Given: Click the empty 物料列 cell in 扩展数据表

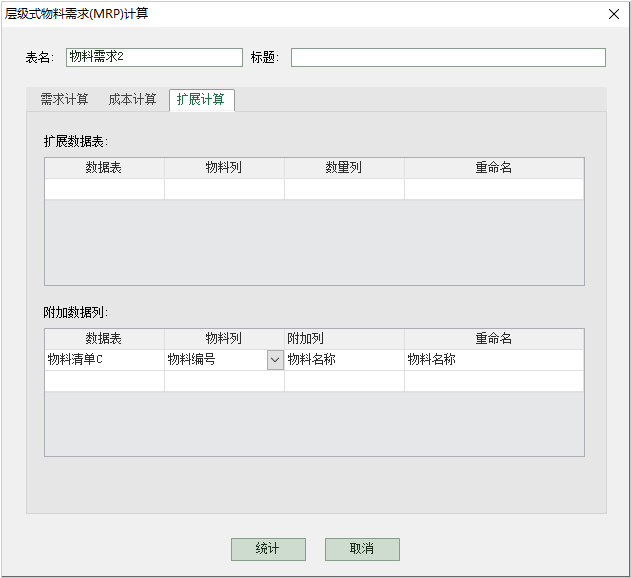Looking at the screenshot, I should (224, 189).
